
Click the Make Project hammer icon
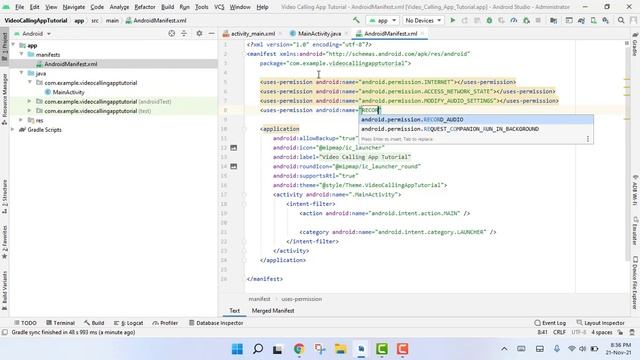pos(356,20)
